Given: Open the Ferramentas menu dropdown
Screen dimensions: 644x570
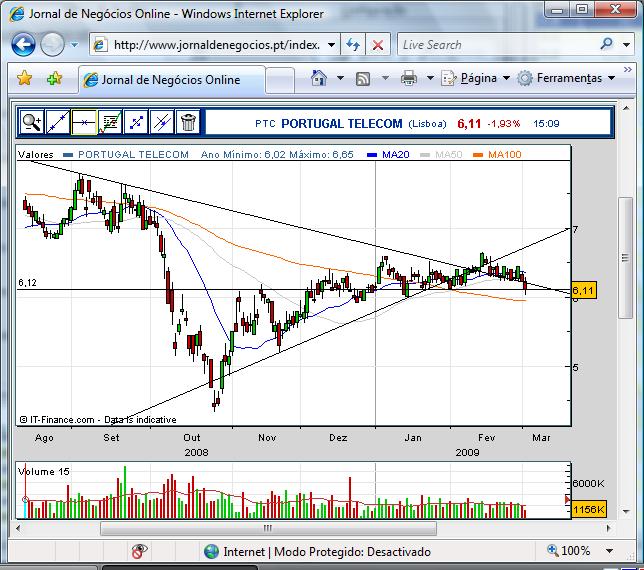Looking at the screenshot, I should pyautogui.click(x=566, y=78).
